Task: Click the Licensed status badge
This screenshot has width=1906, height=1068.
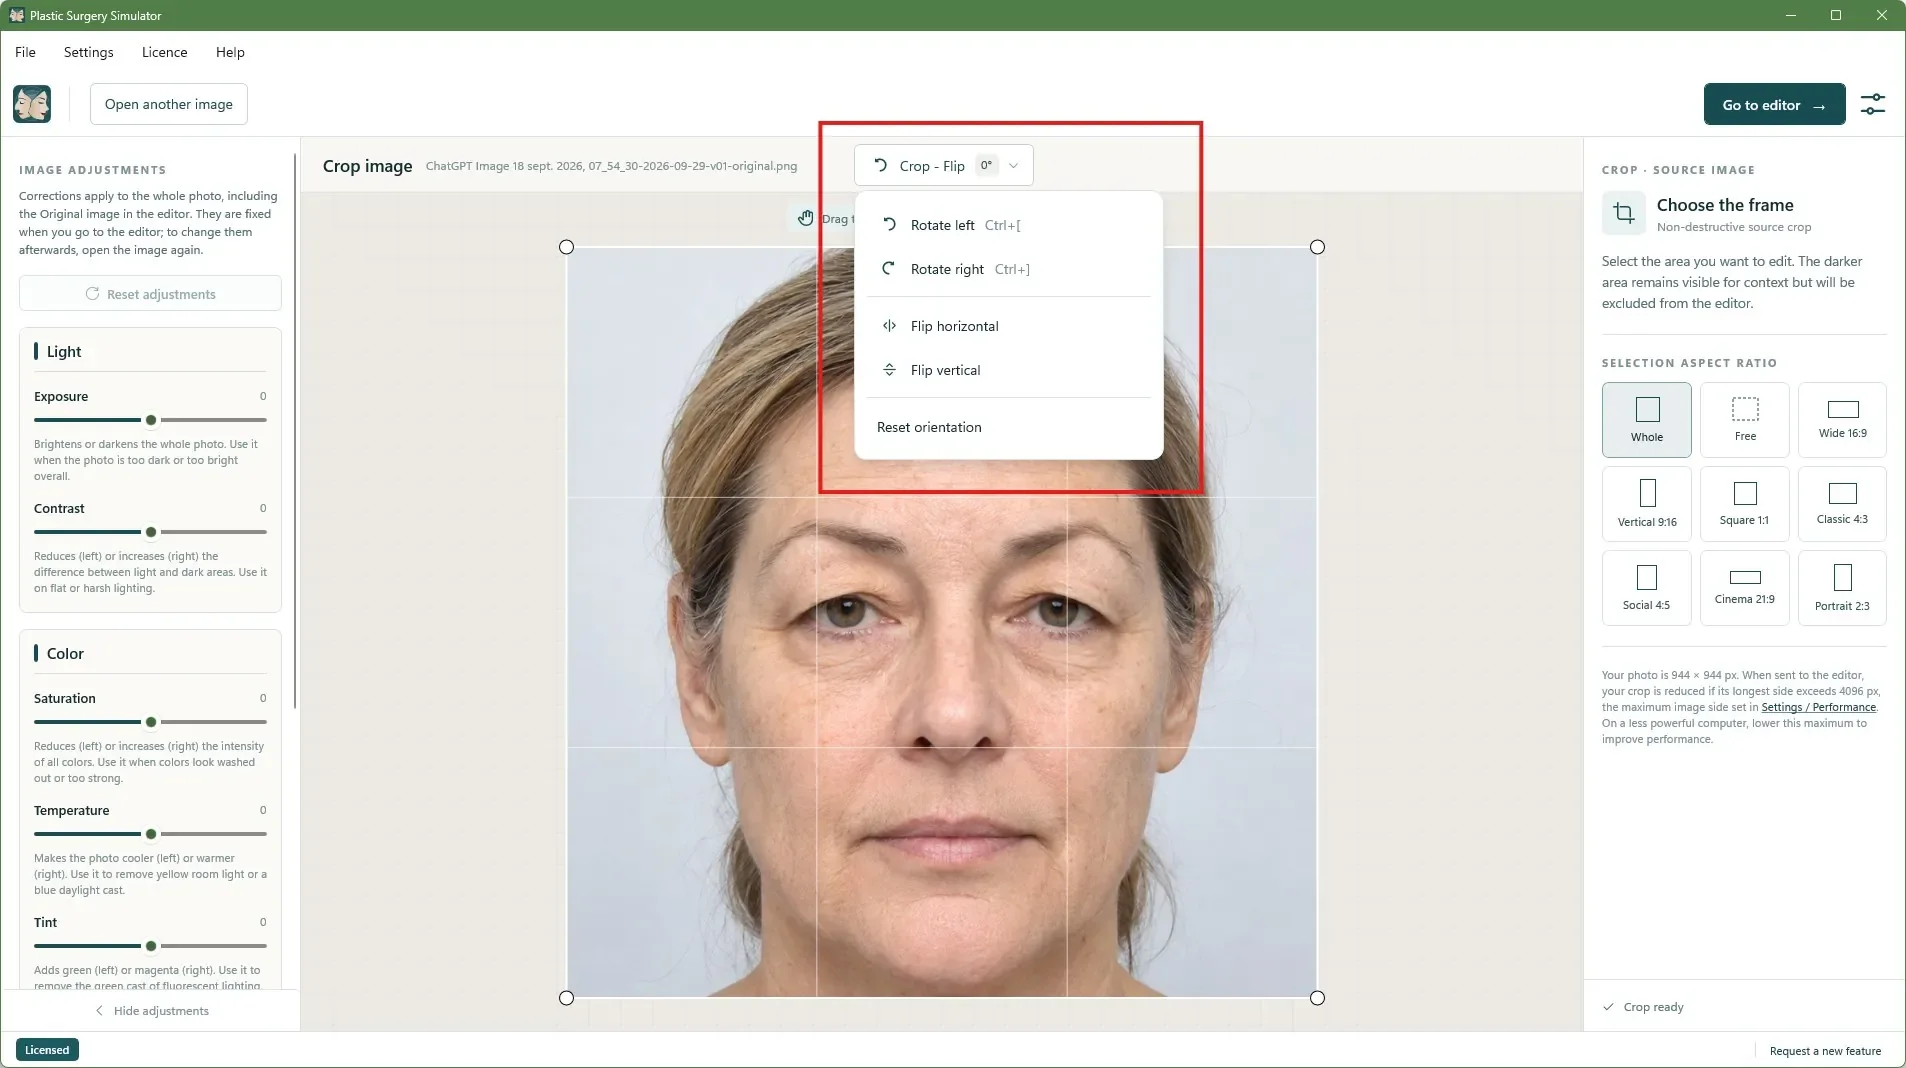Action: [x=47, y=1050]
